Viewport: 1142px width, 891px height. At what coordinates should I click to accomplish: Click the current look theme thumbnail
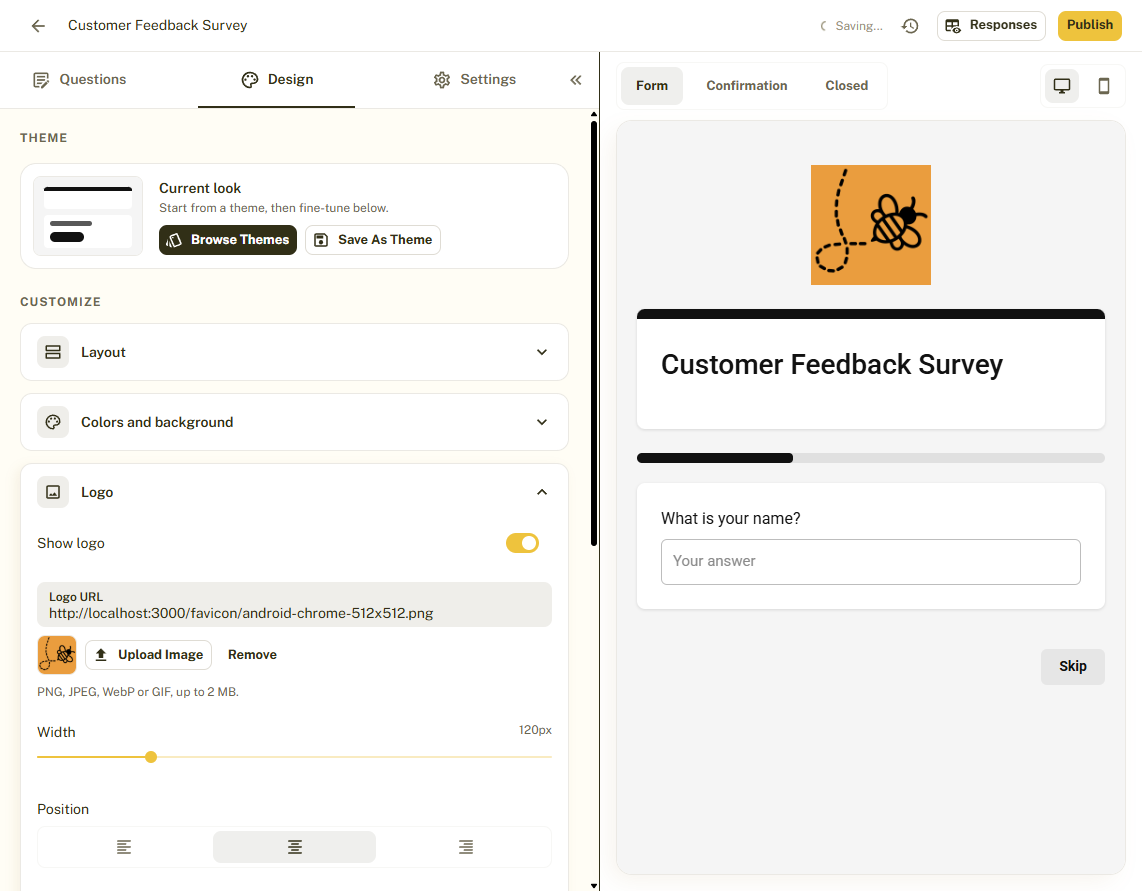pyautogui.click(x=88, y=216)
